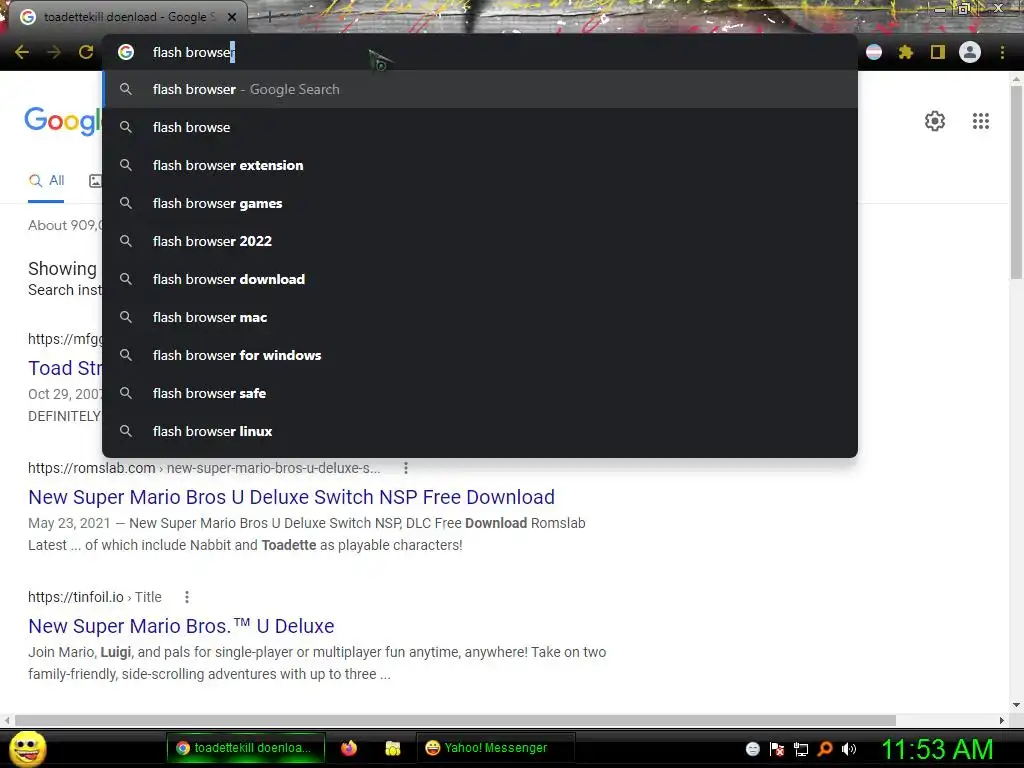Screen dimensions: 1024x768
Task: Choose the 'flash browser - Google Search' suggestion
Action: point(480,89)
